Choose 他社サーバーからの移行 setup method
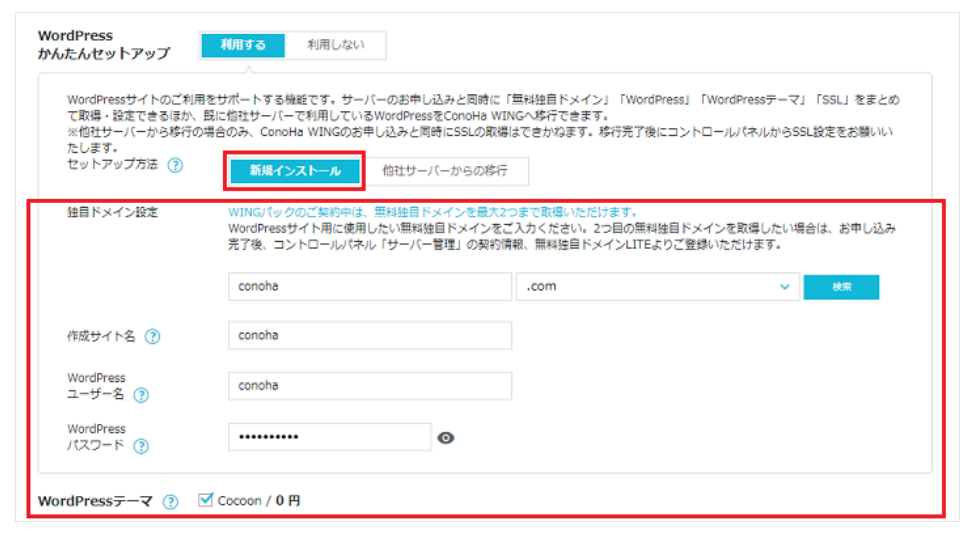977x544 pixels. pos(445,171)
